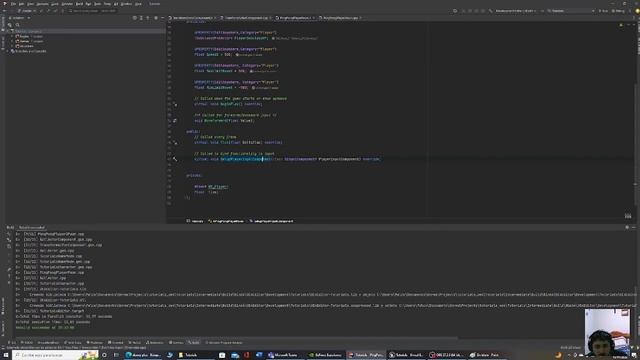The image size is (640, 360).
Task: Click SetupPlayerInputComponent in the breadcrumb bar
Action: (271, 221)
